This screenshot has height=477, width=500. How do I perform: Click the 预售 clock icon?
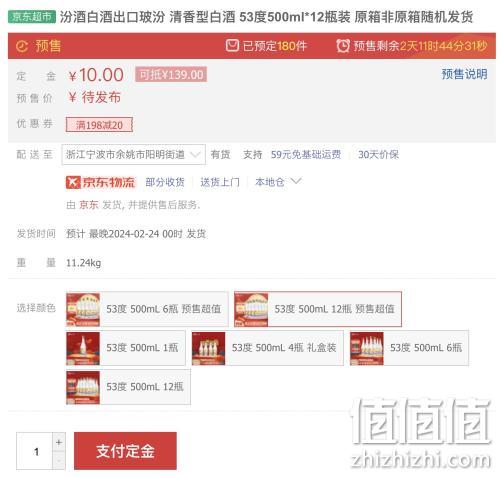point(22,46)
